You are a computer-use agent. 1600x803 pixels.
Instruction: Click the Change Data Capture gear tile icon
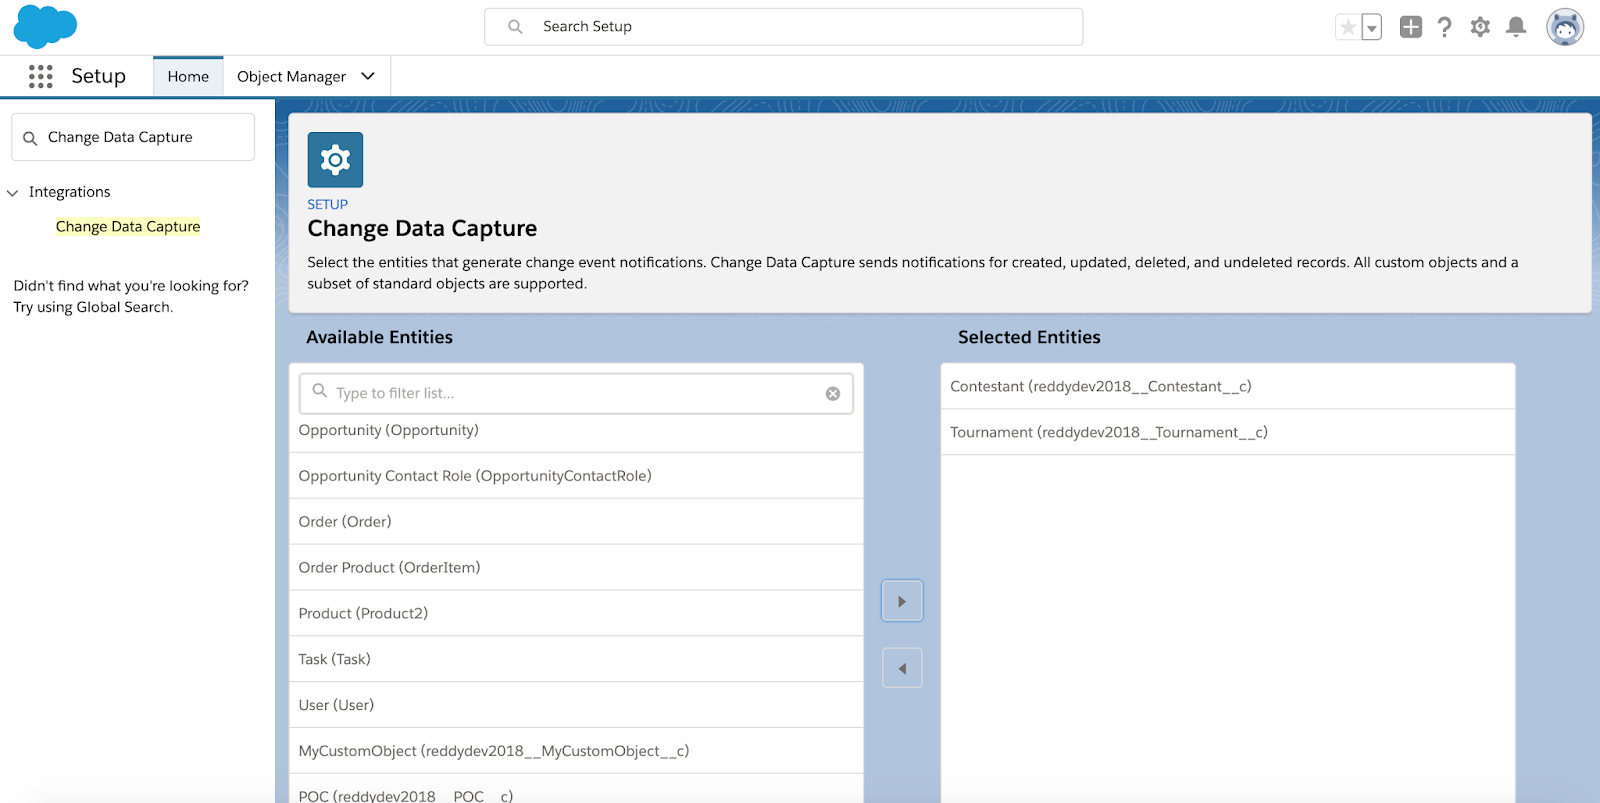pos(335,160)
